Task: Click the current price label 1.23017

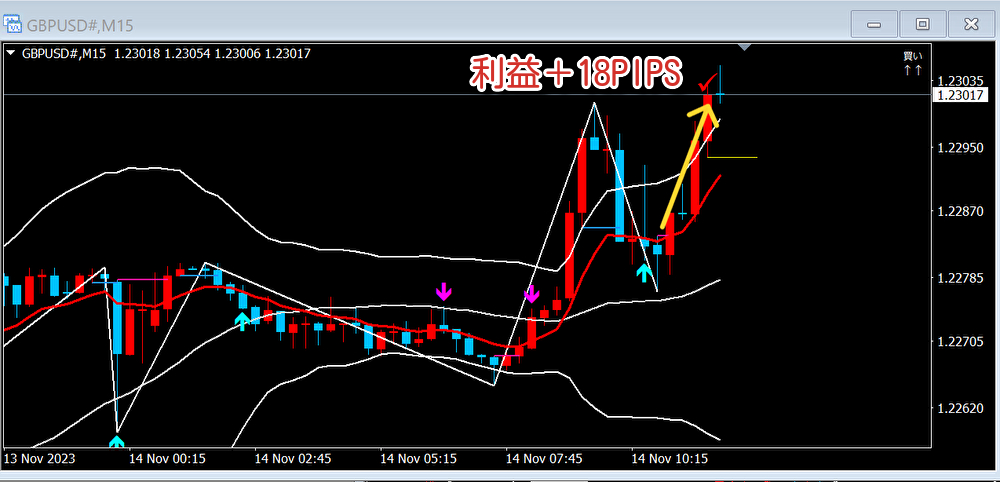Action: click(x=960, y=96)
